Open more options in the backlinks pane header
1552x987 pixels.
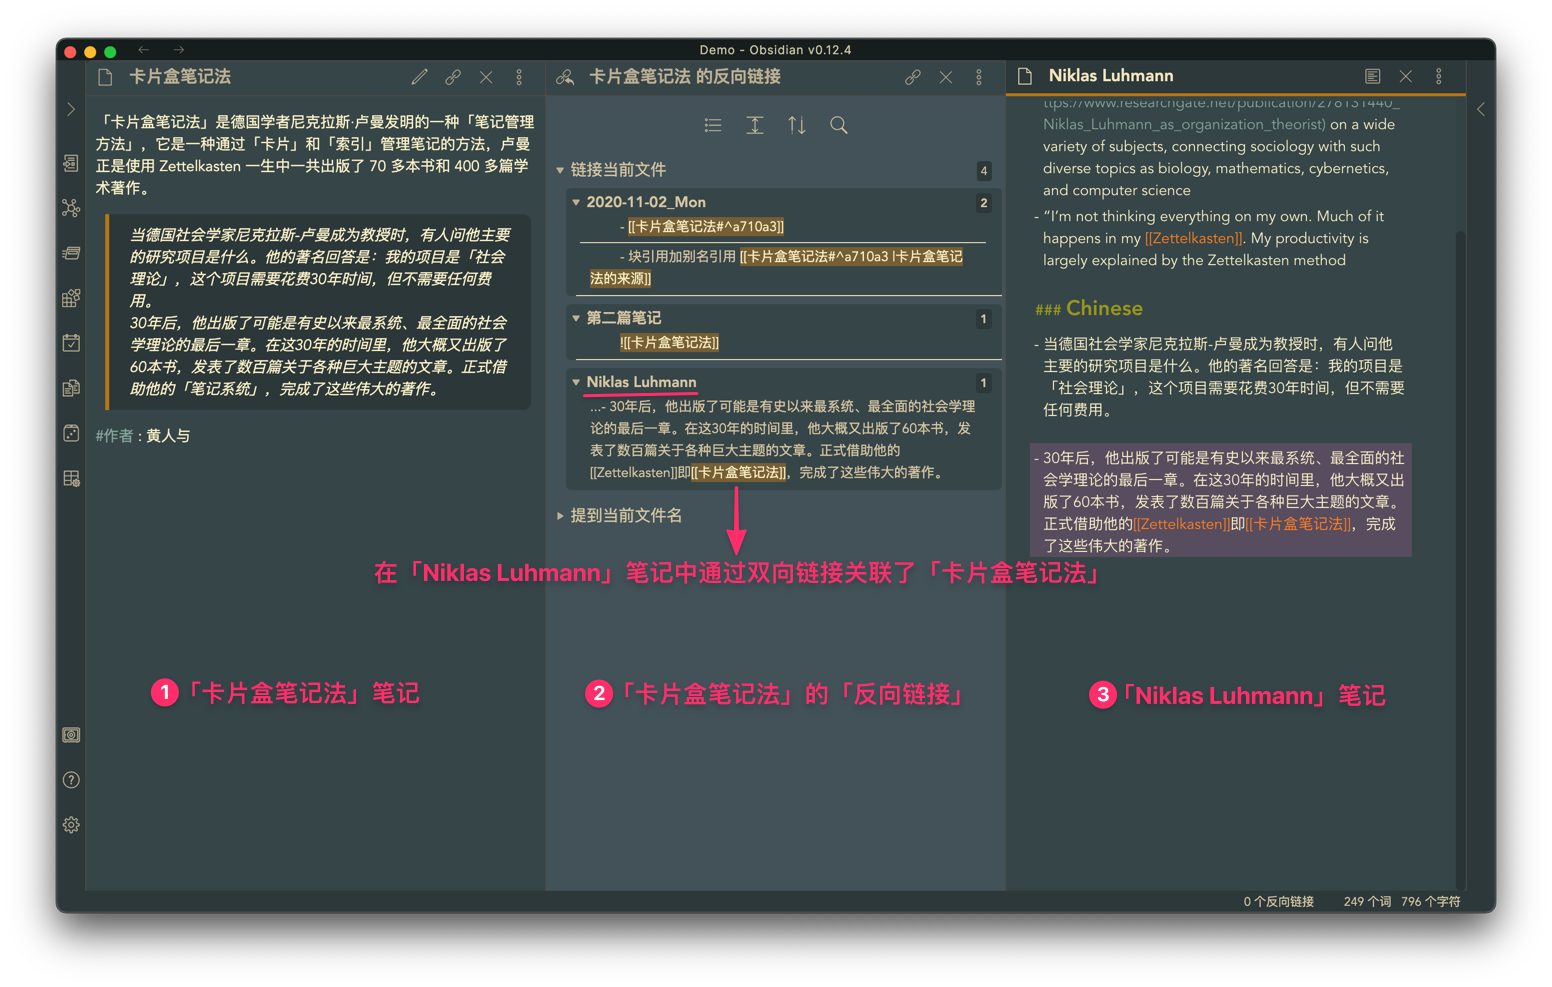[x=979, y=77]
